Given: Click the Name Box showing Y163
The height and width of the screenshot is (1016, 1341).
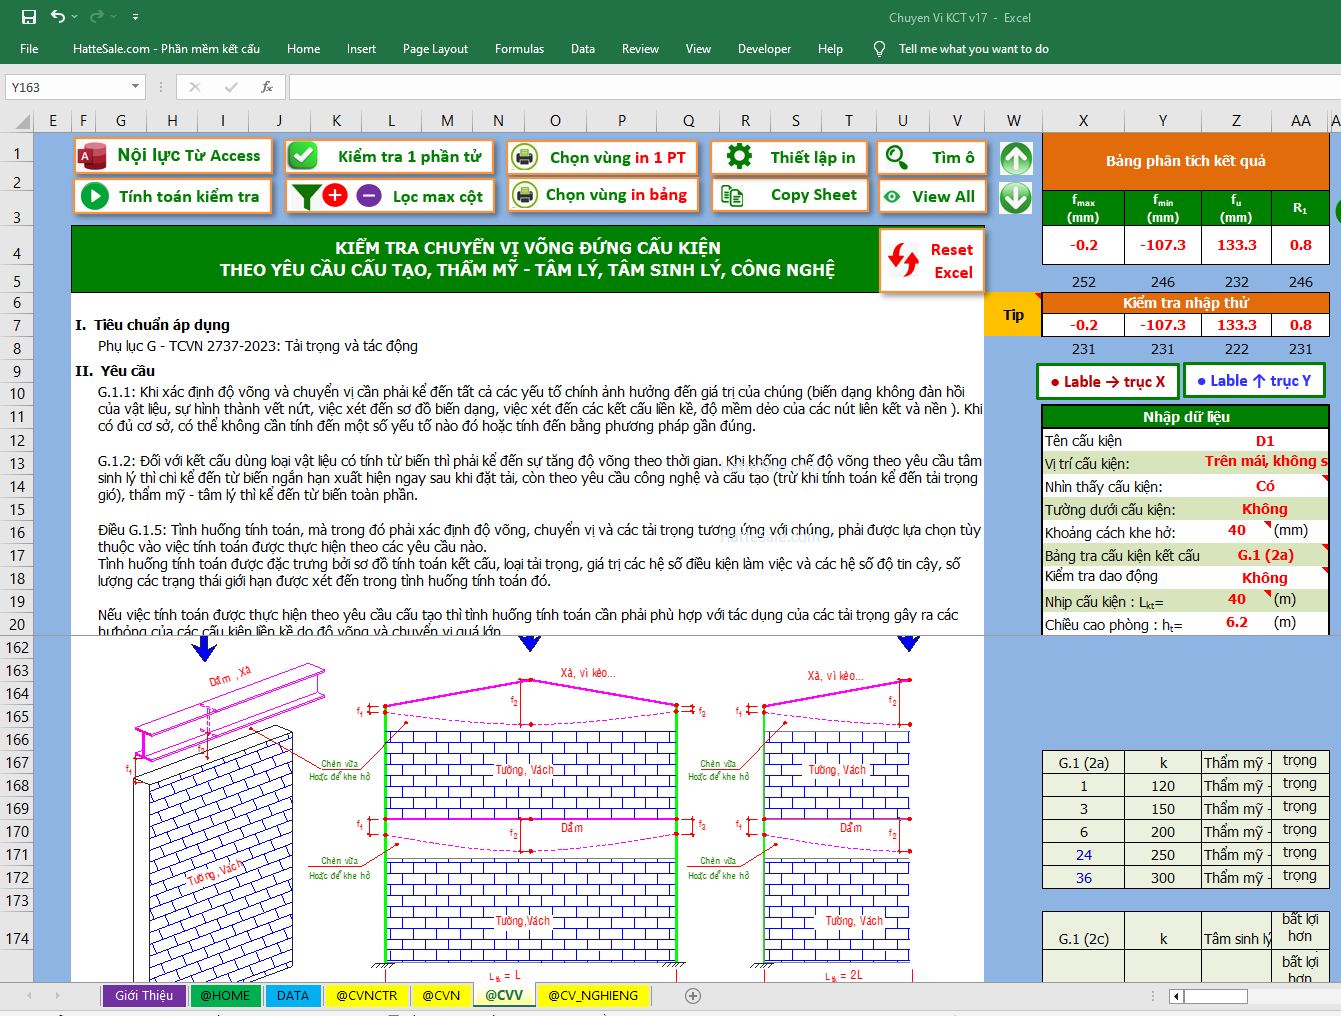Looking at the screenshot, I should pos(67,87).
